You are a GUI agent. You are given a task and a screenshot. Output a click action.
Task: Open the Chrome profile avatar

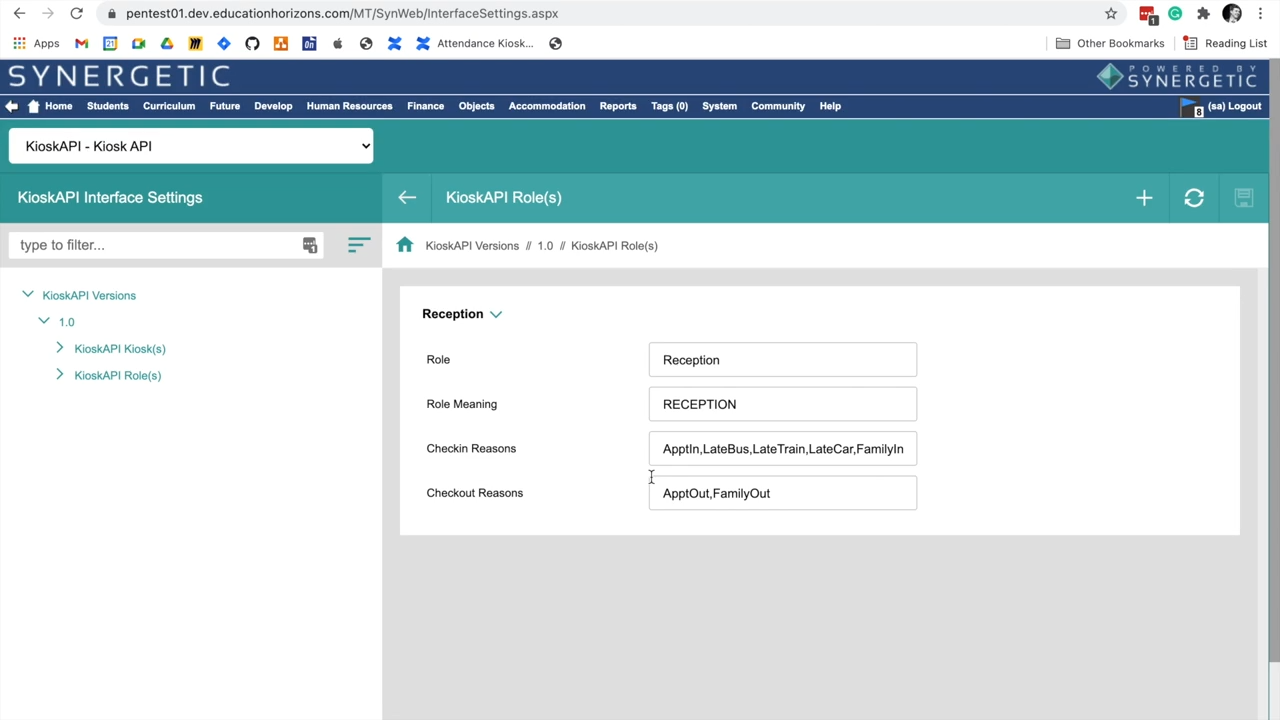point(1232,14)
